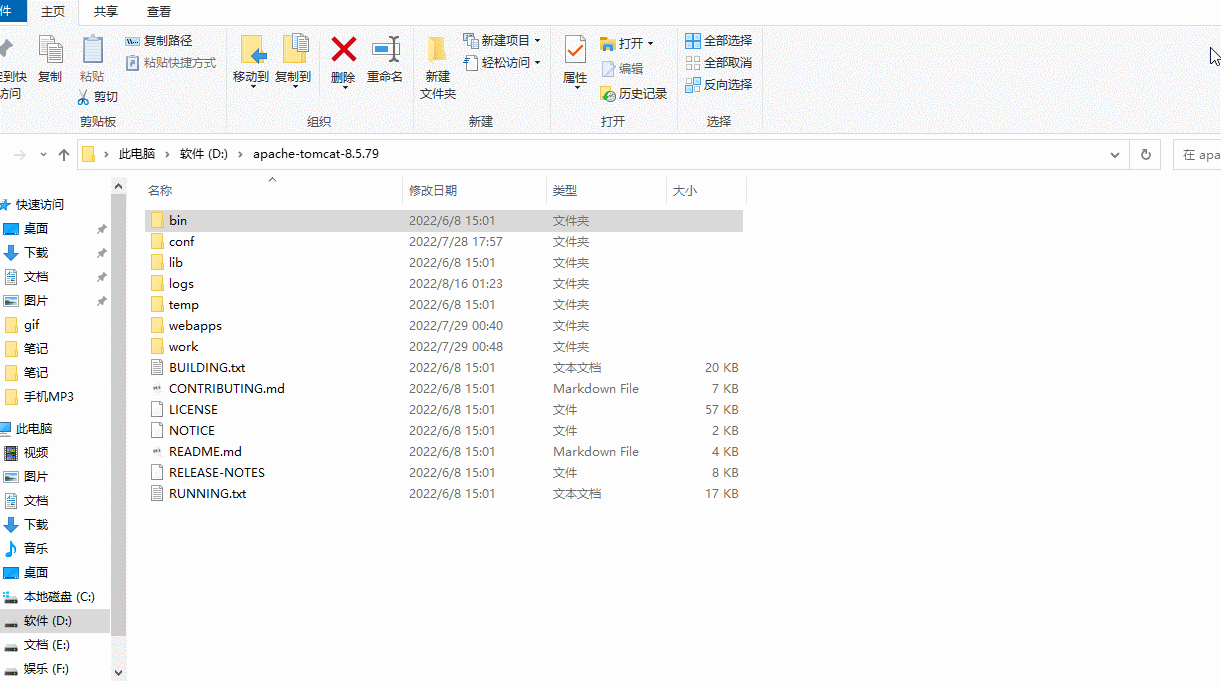Screen dimensions: 1221x687
Task: Click 此电脑 in the address bar
Action: tap(137, 155)
